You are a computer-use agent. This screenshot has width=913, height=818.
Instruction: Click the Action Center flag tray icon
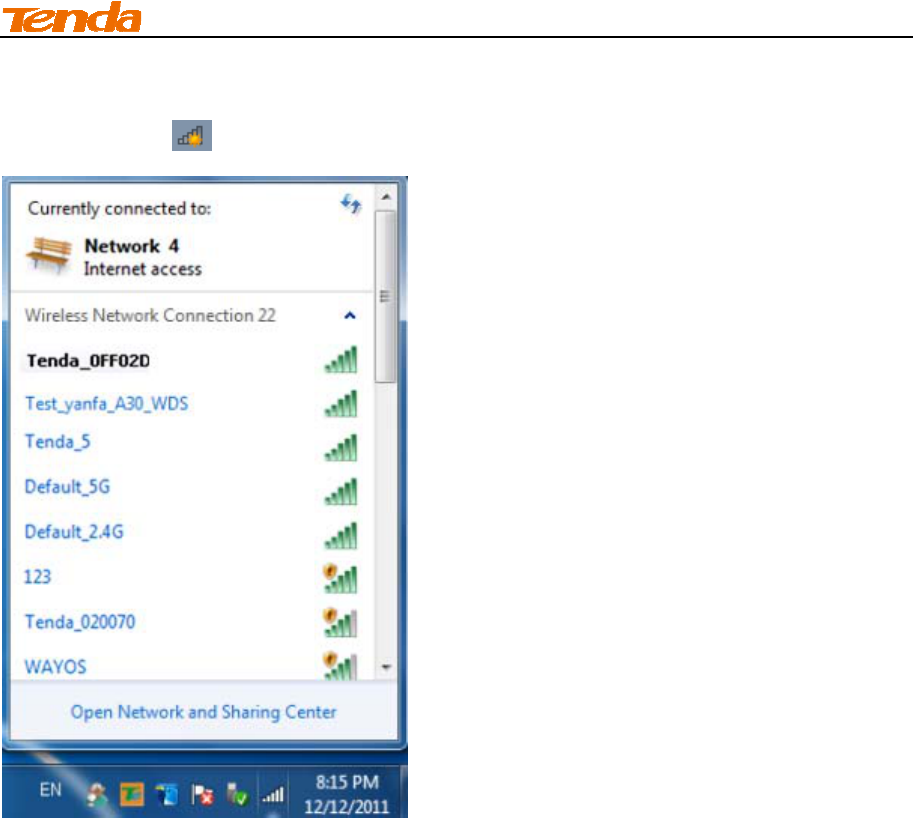click(202, 795)
